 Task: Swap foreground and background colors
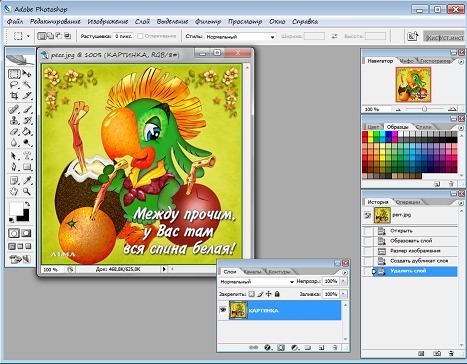coord(28,204)
